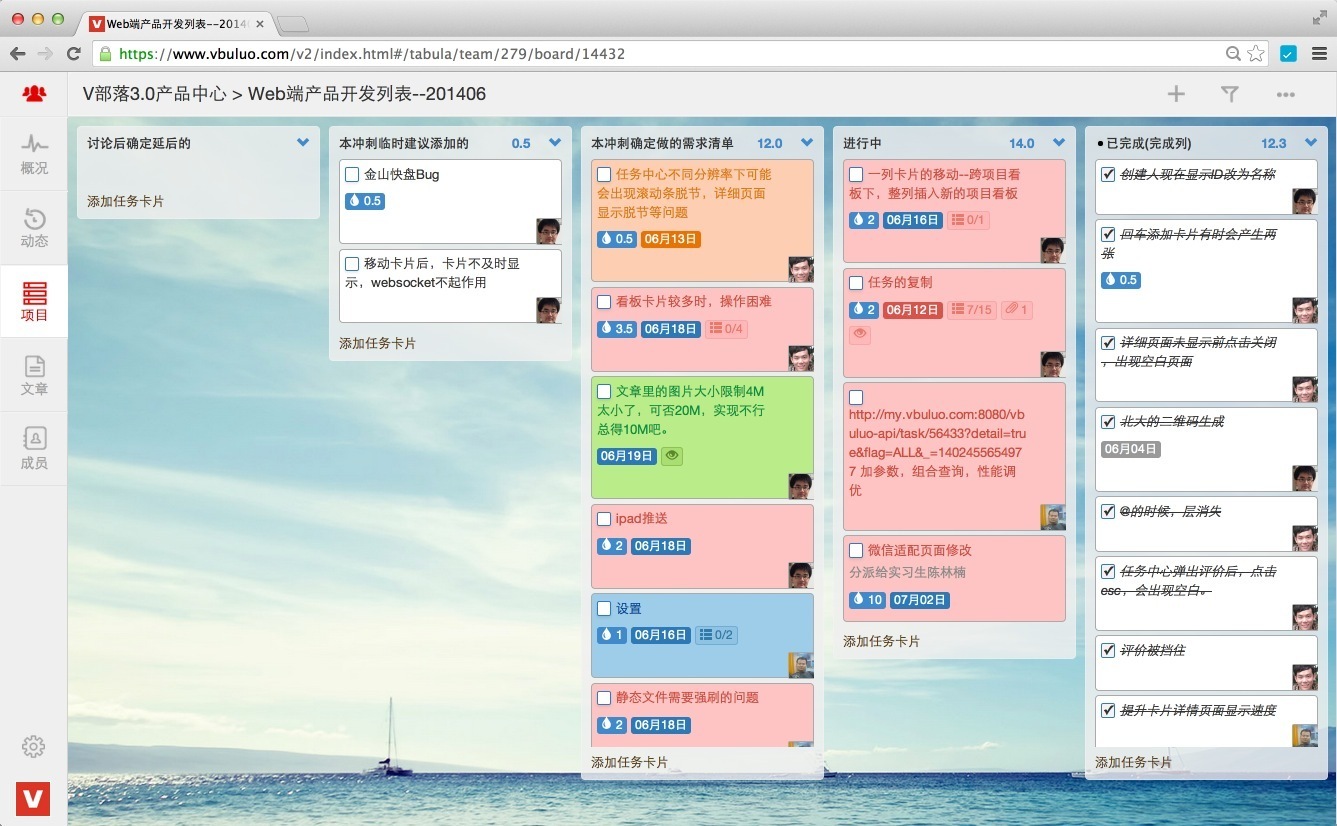This screenshot has width=1337, height=826.
Task: Open the filter funnel icon
Action: point(1230,94)
